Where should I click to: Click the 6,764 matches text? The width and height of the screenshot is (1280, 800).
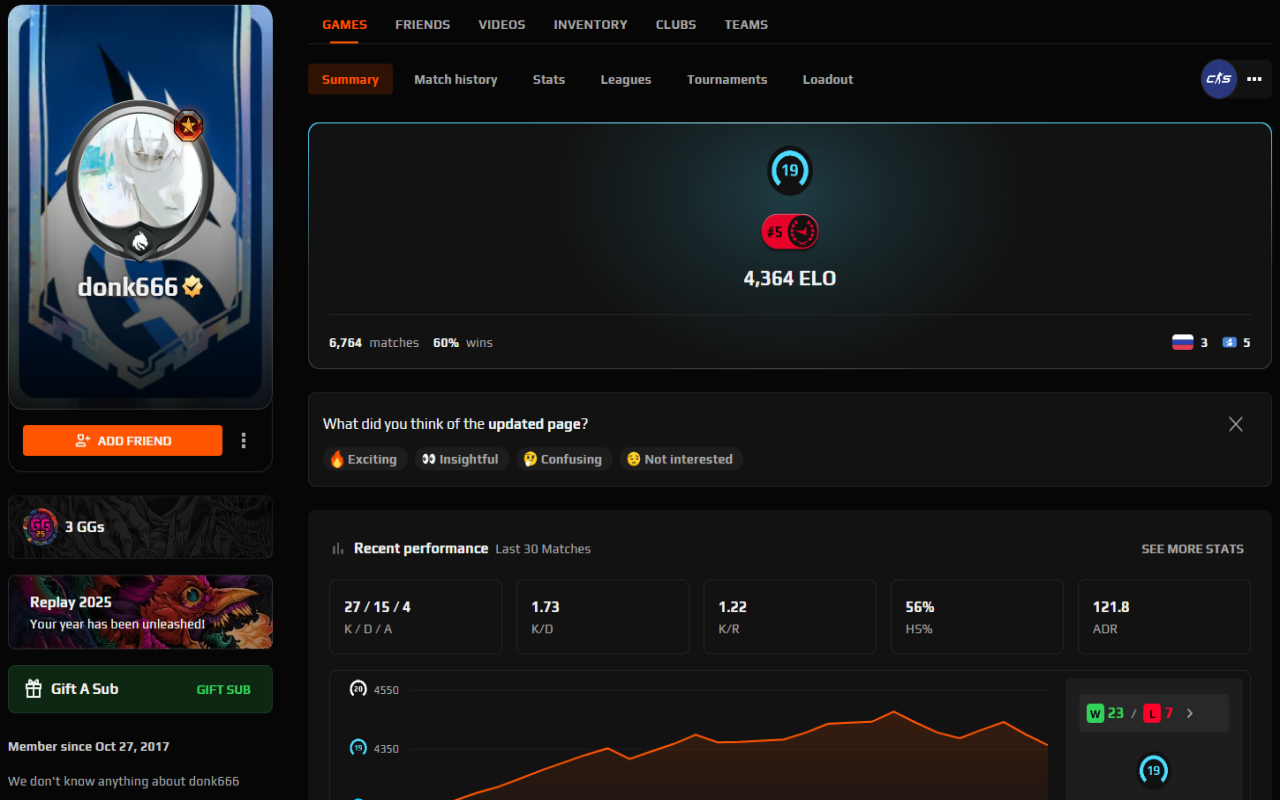pos(374,342)
